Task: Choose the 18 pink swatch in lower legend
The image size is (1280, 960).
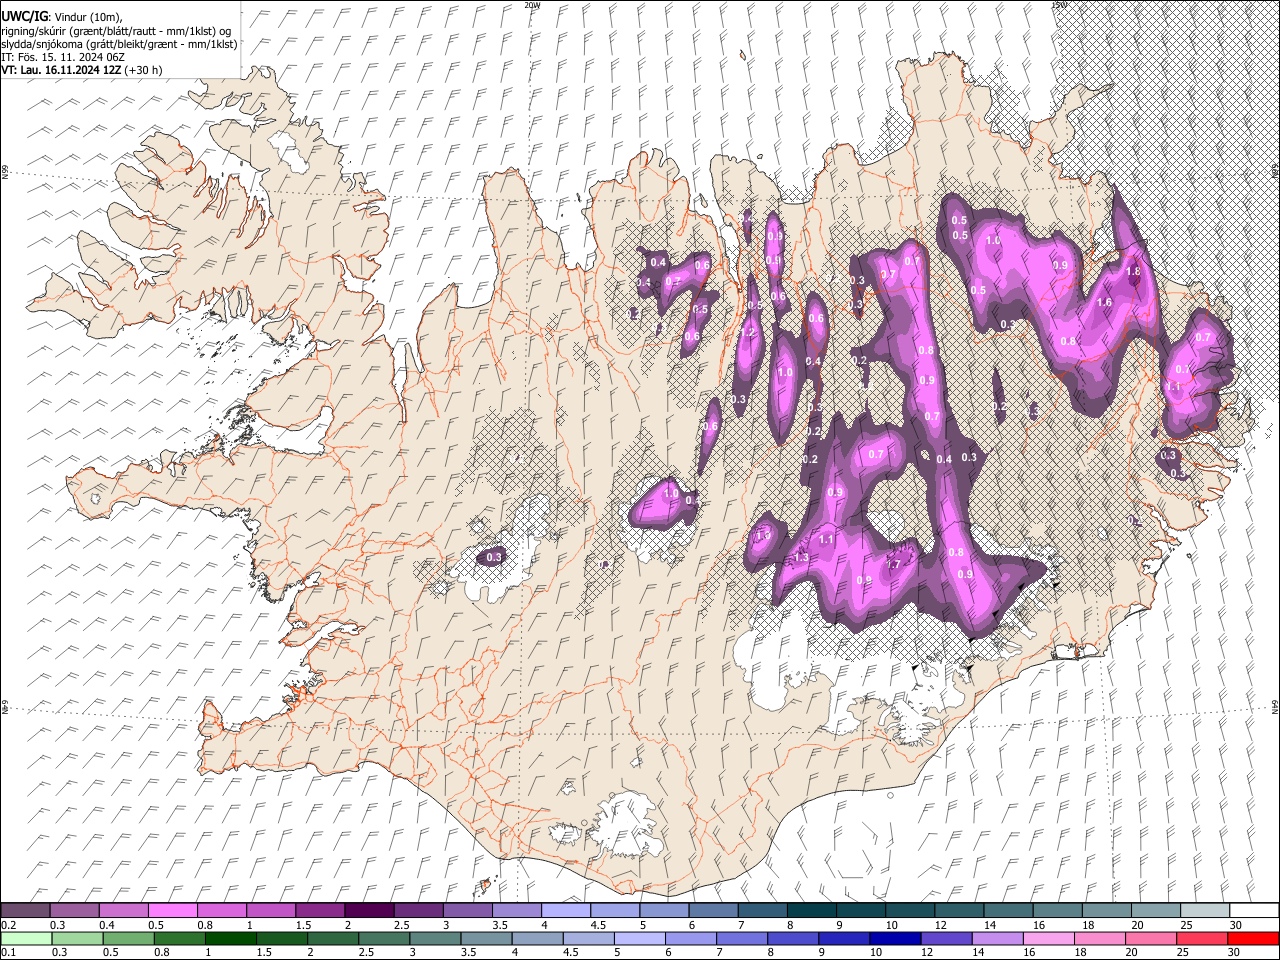Action: (x=1099, y=938)
